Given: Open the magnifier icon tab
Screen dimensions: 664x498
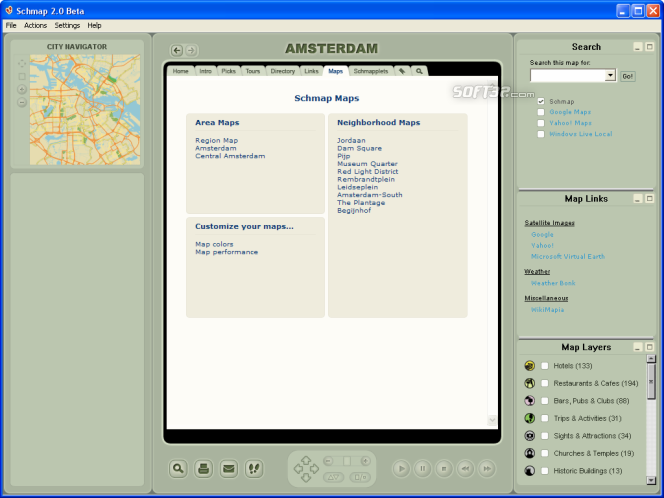Looking at the screenshot, I should (x=419, y=71).
